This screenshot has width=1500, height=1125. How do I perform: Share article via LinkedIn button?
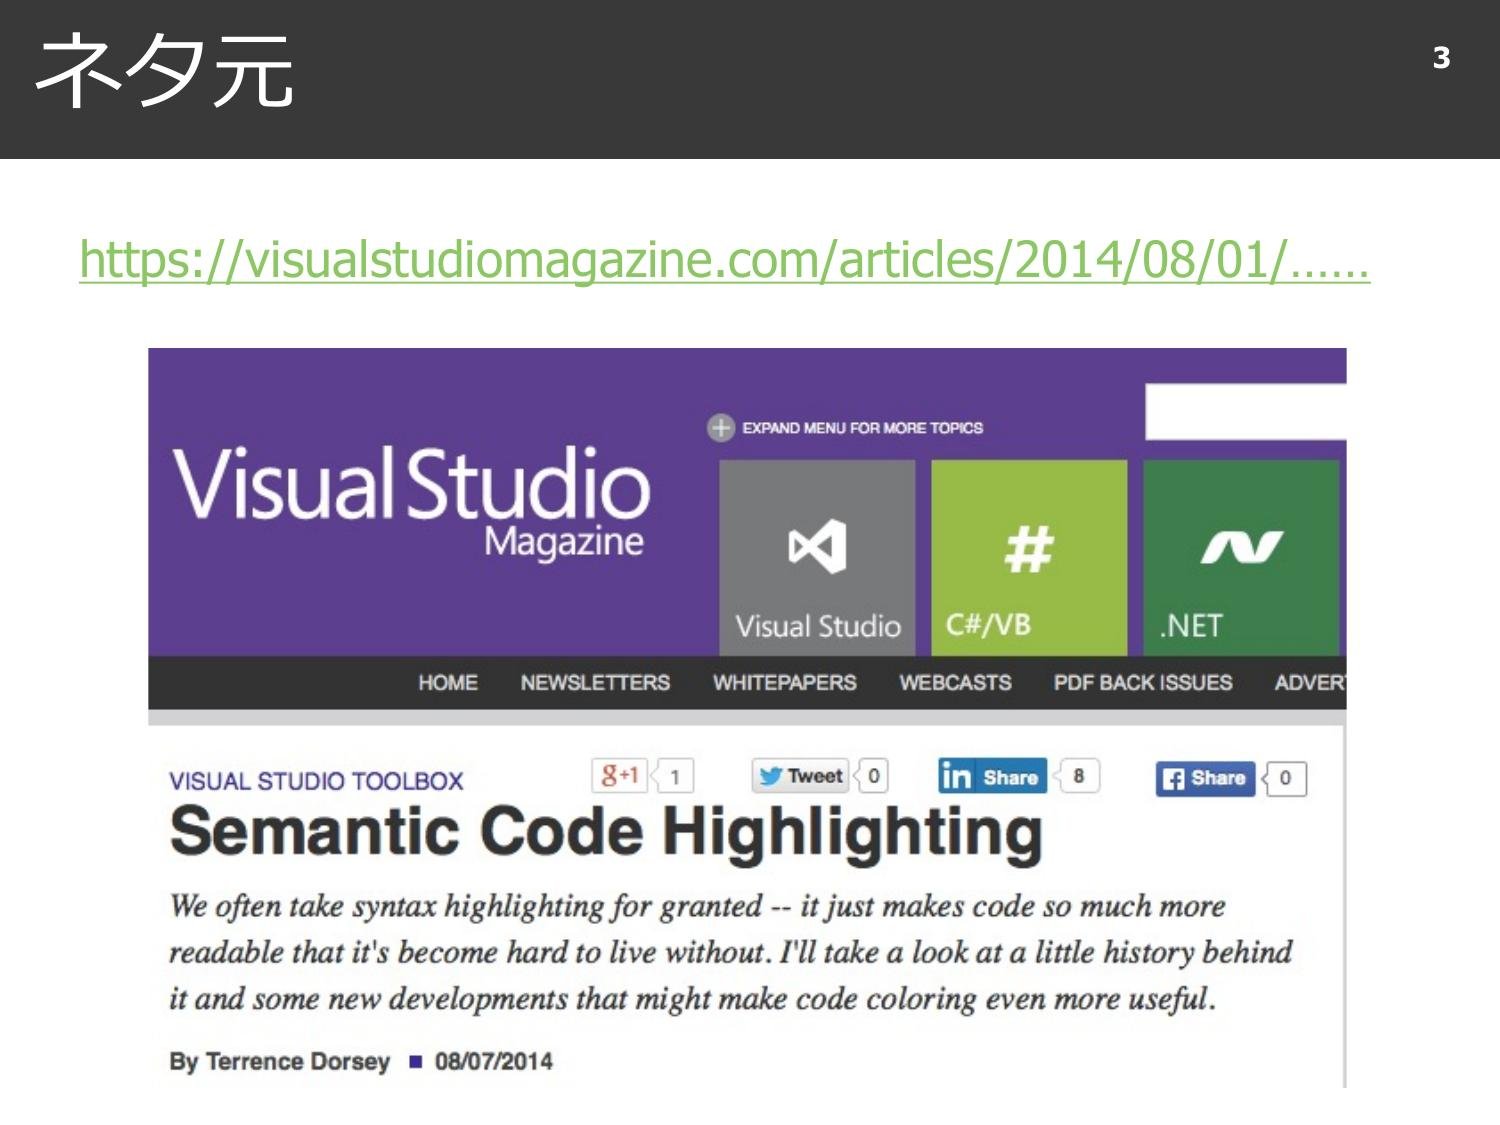pyautogui.click(x=991, y=777)
